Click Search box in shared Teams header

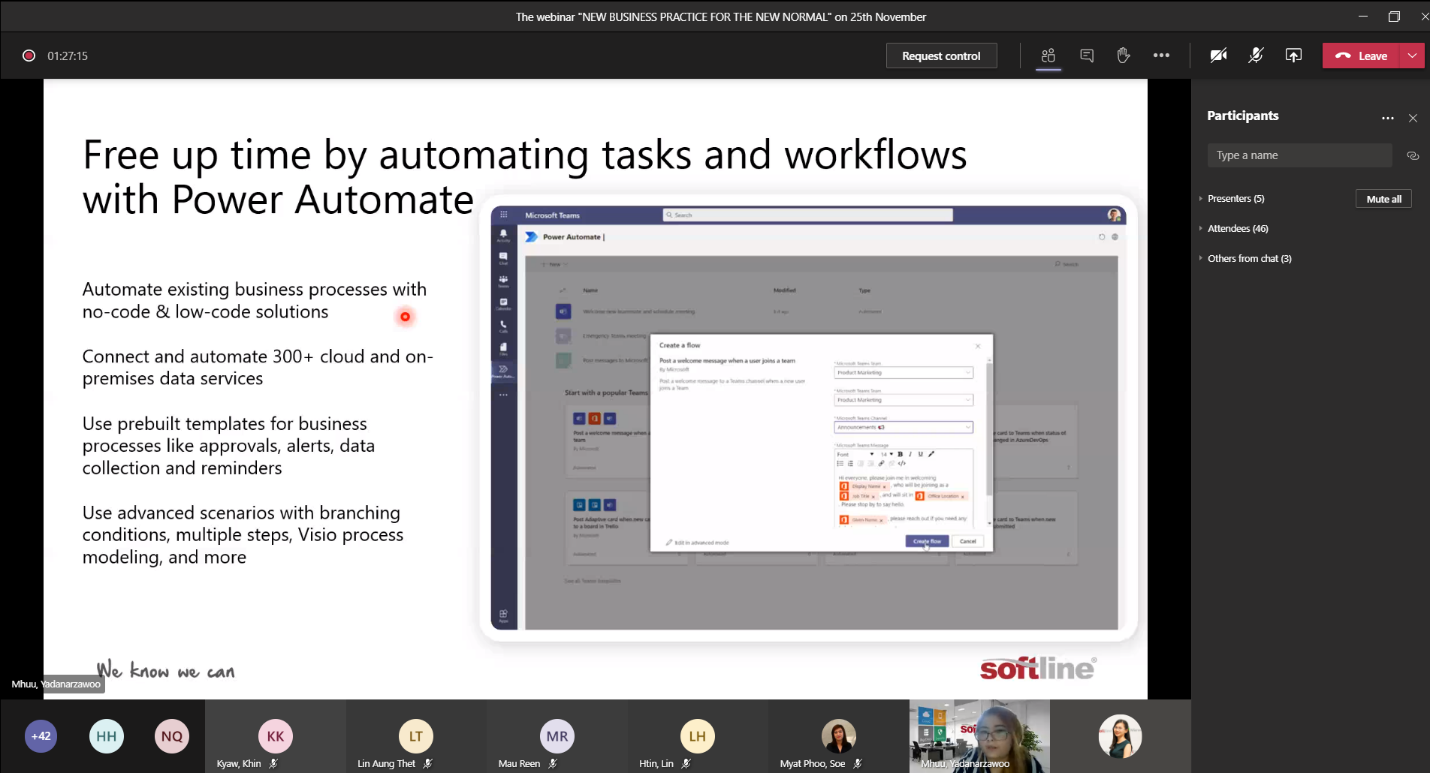tap(807, 215)
